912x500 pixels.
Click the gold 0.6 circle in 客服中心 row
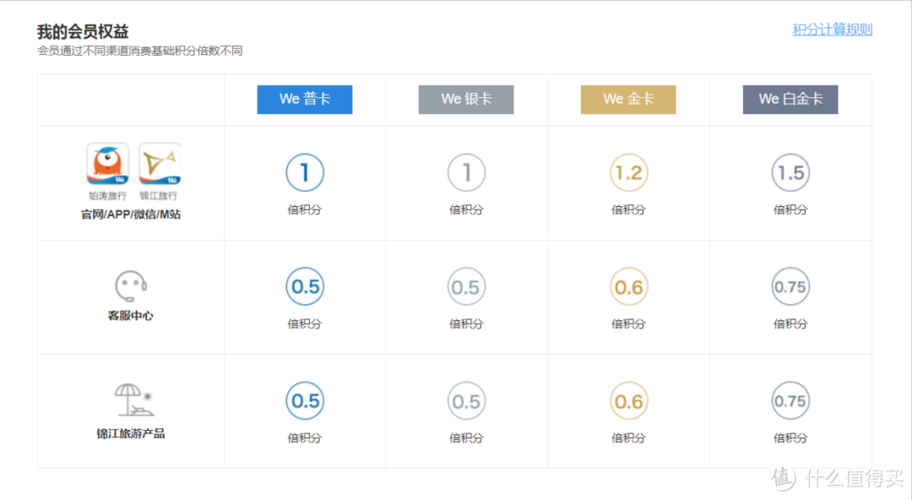[628, 287]
